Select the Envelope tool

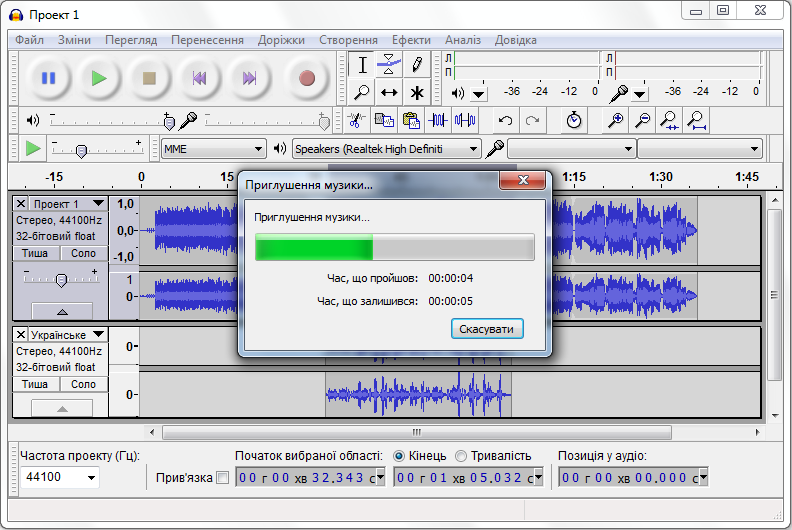coord(390,65)
